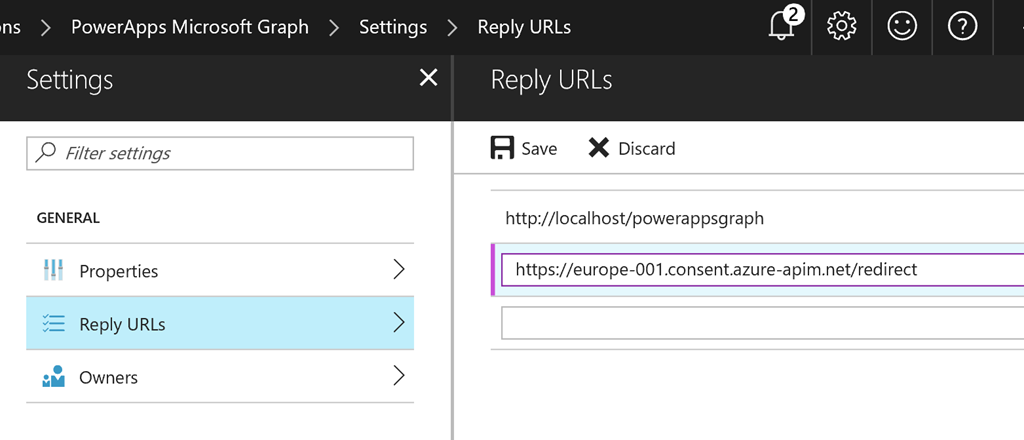Select the http://localhost/powerappsgraph URL entry
This screenshot has width=1024, height=440.
634,218
